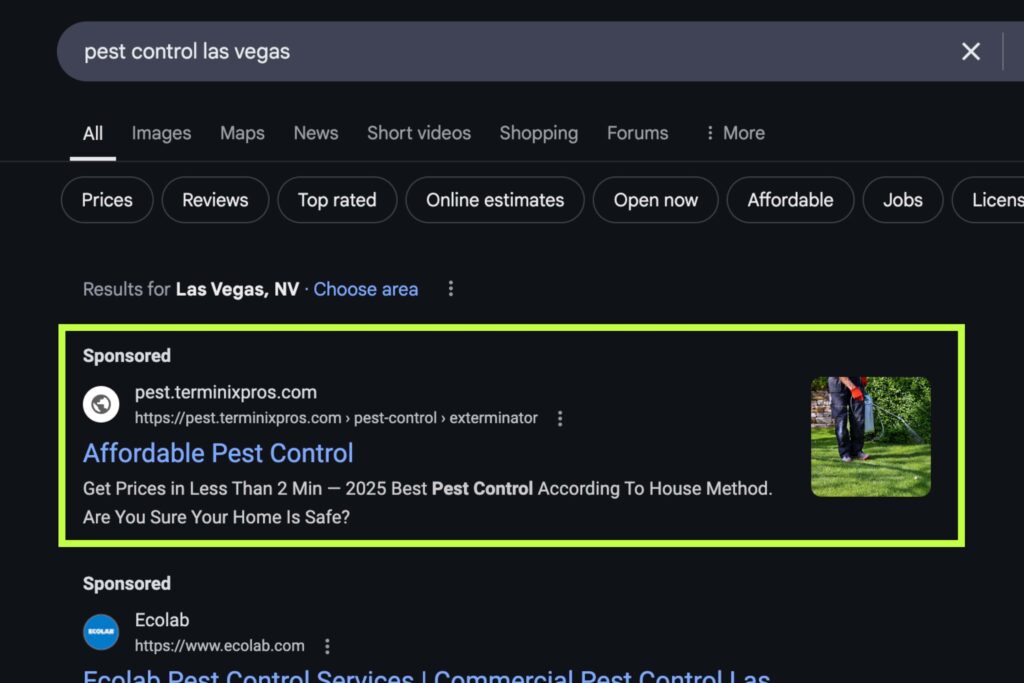Screen dimensions: 1024x683
Task: Switch to the Images results tab
Action: click(x=161, y=132)
